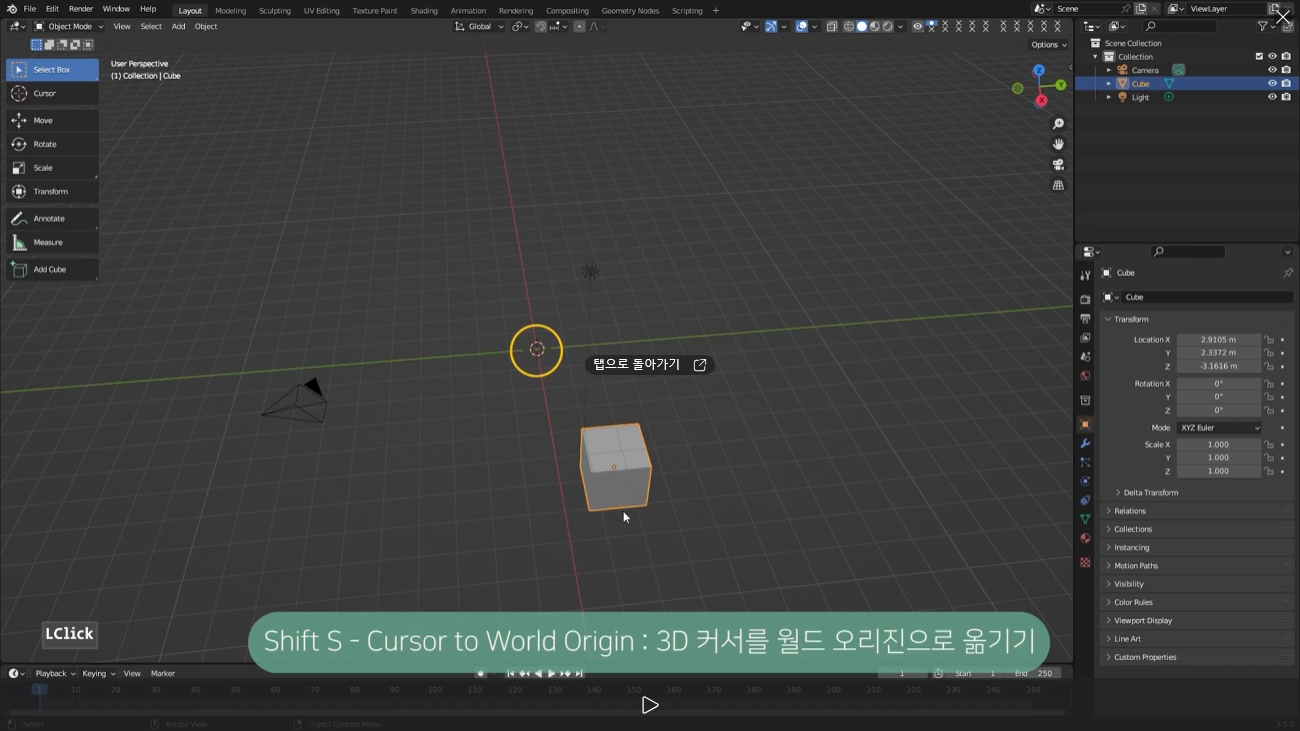This screenshot has height=731, width=1300.
Task: Pick the Scale tool
Action: (52, 168)
